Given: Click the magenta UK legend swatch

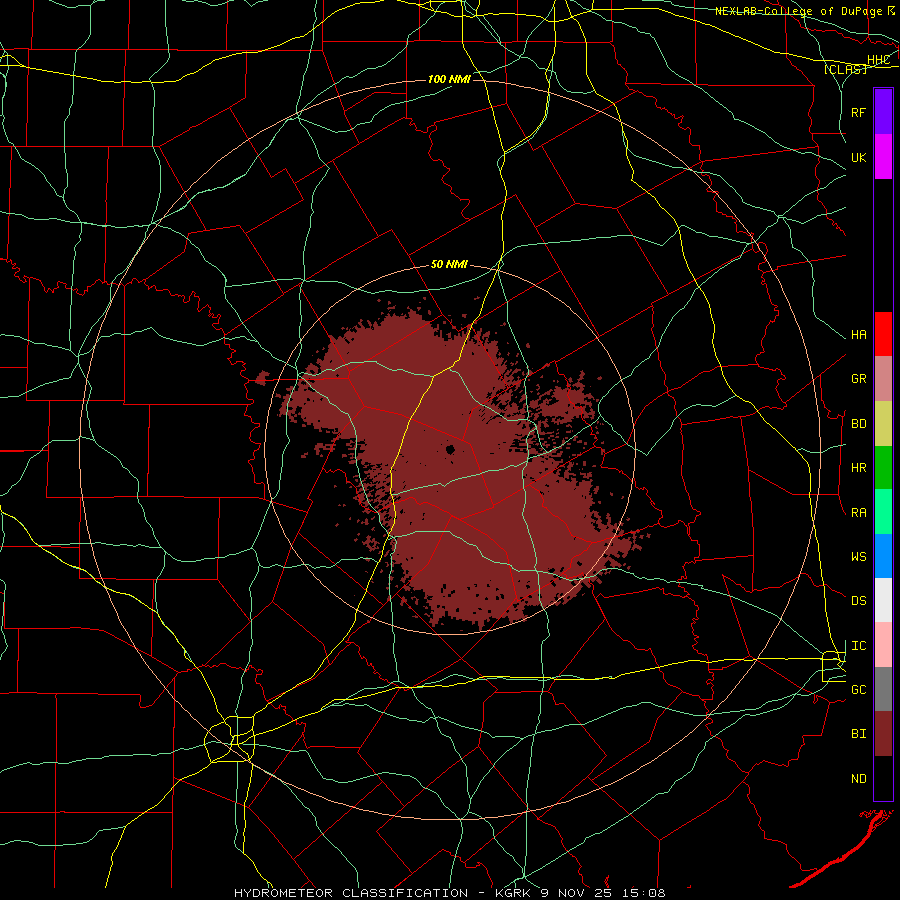Looking at the screenshot, I should [x=883, y=157].
